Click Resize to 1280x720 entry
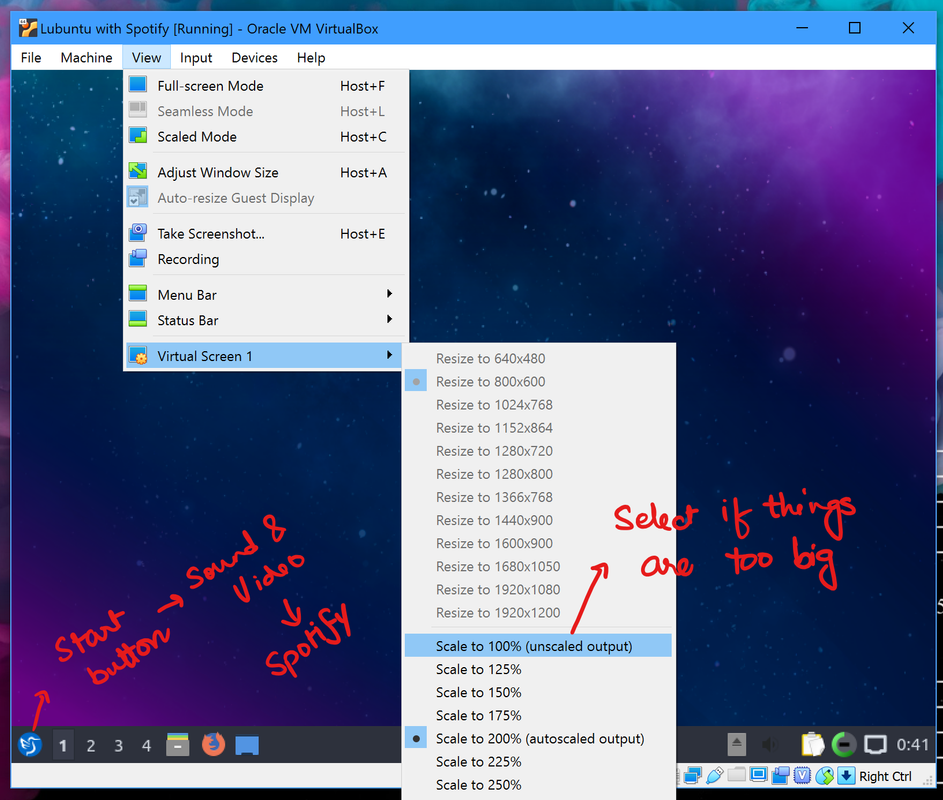The image size is (943, 800). tap(538, 451)
